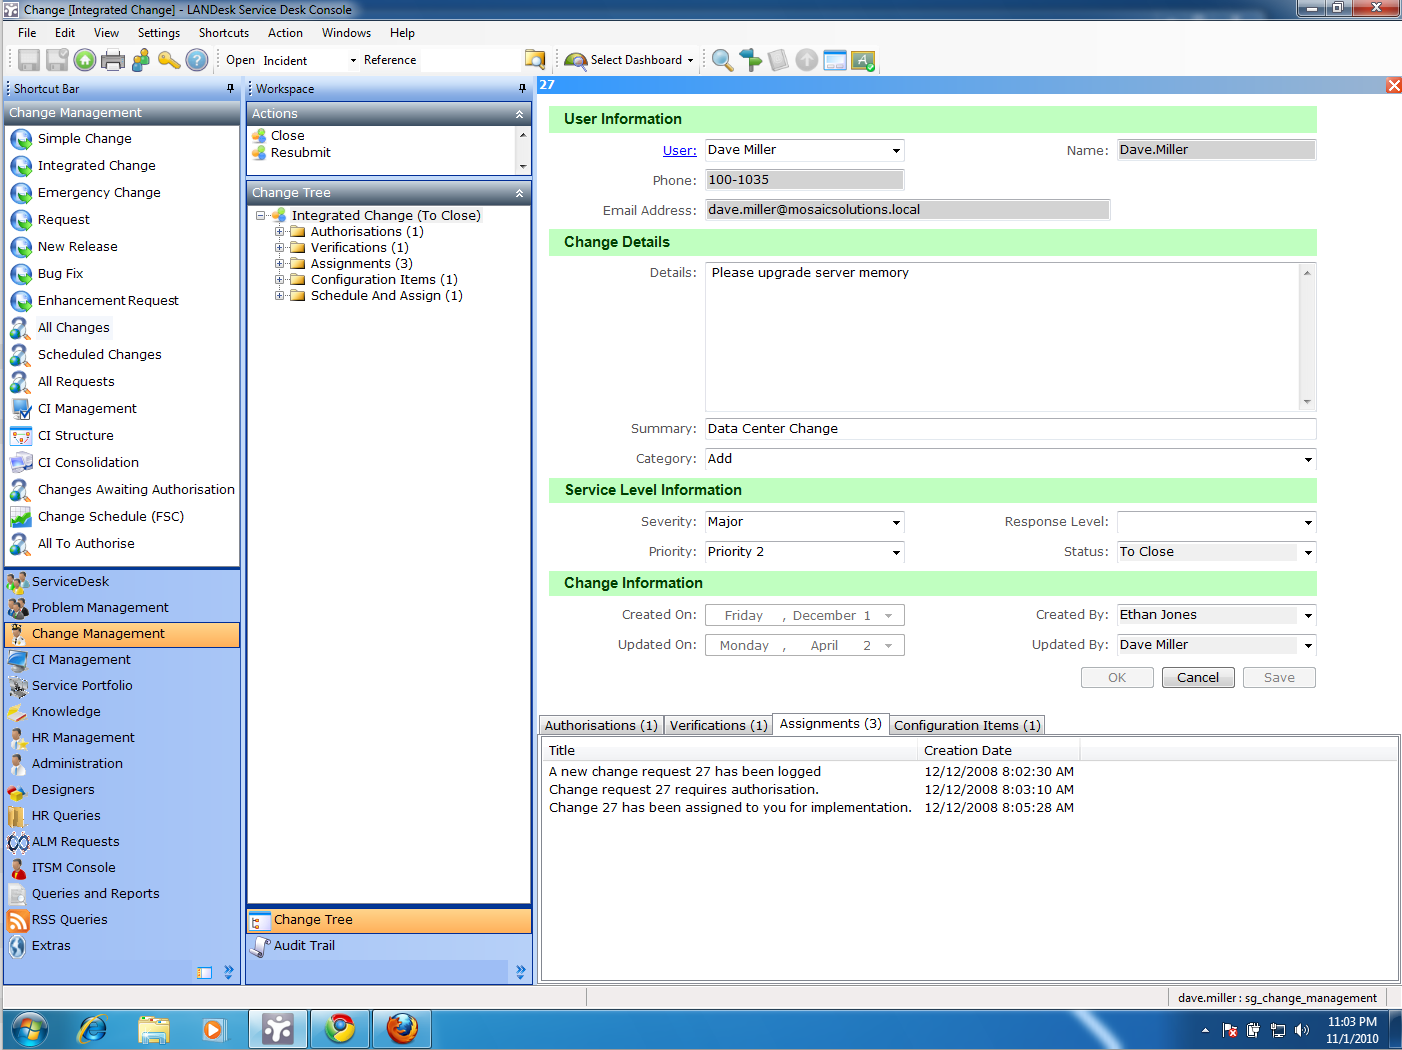1402x1050 pixels.
Task: Click the Close action
Action: (x=287, y=136)
